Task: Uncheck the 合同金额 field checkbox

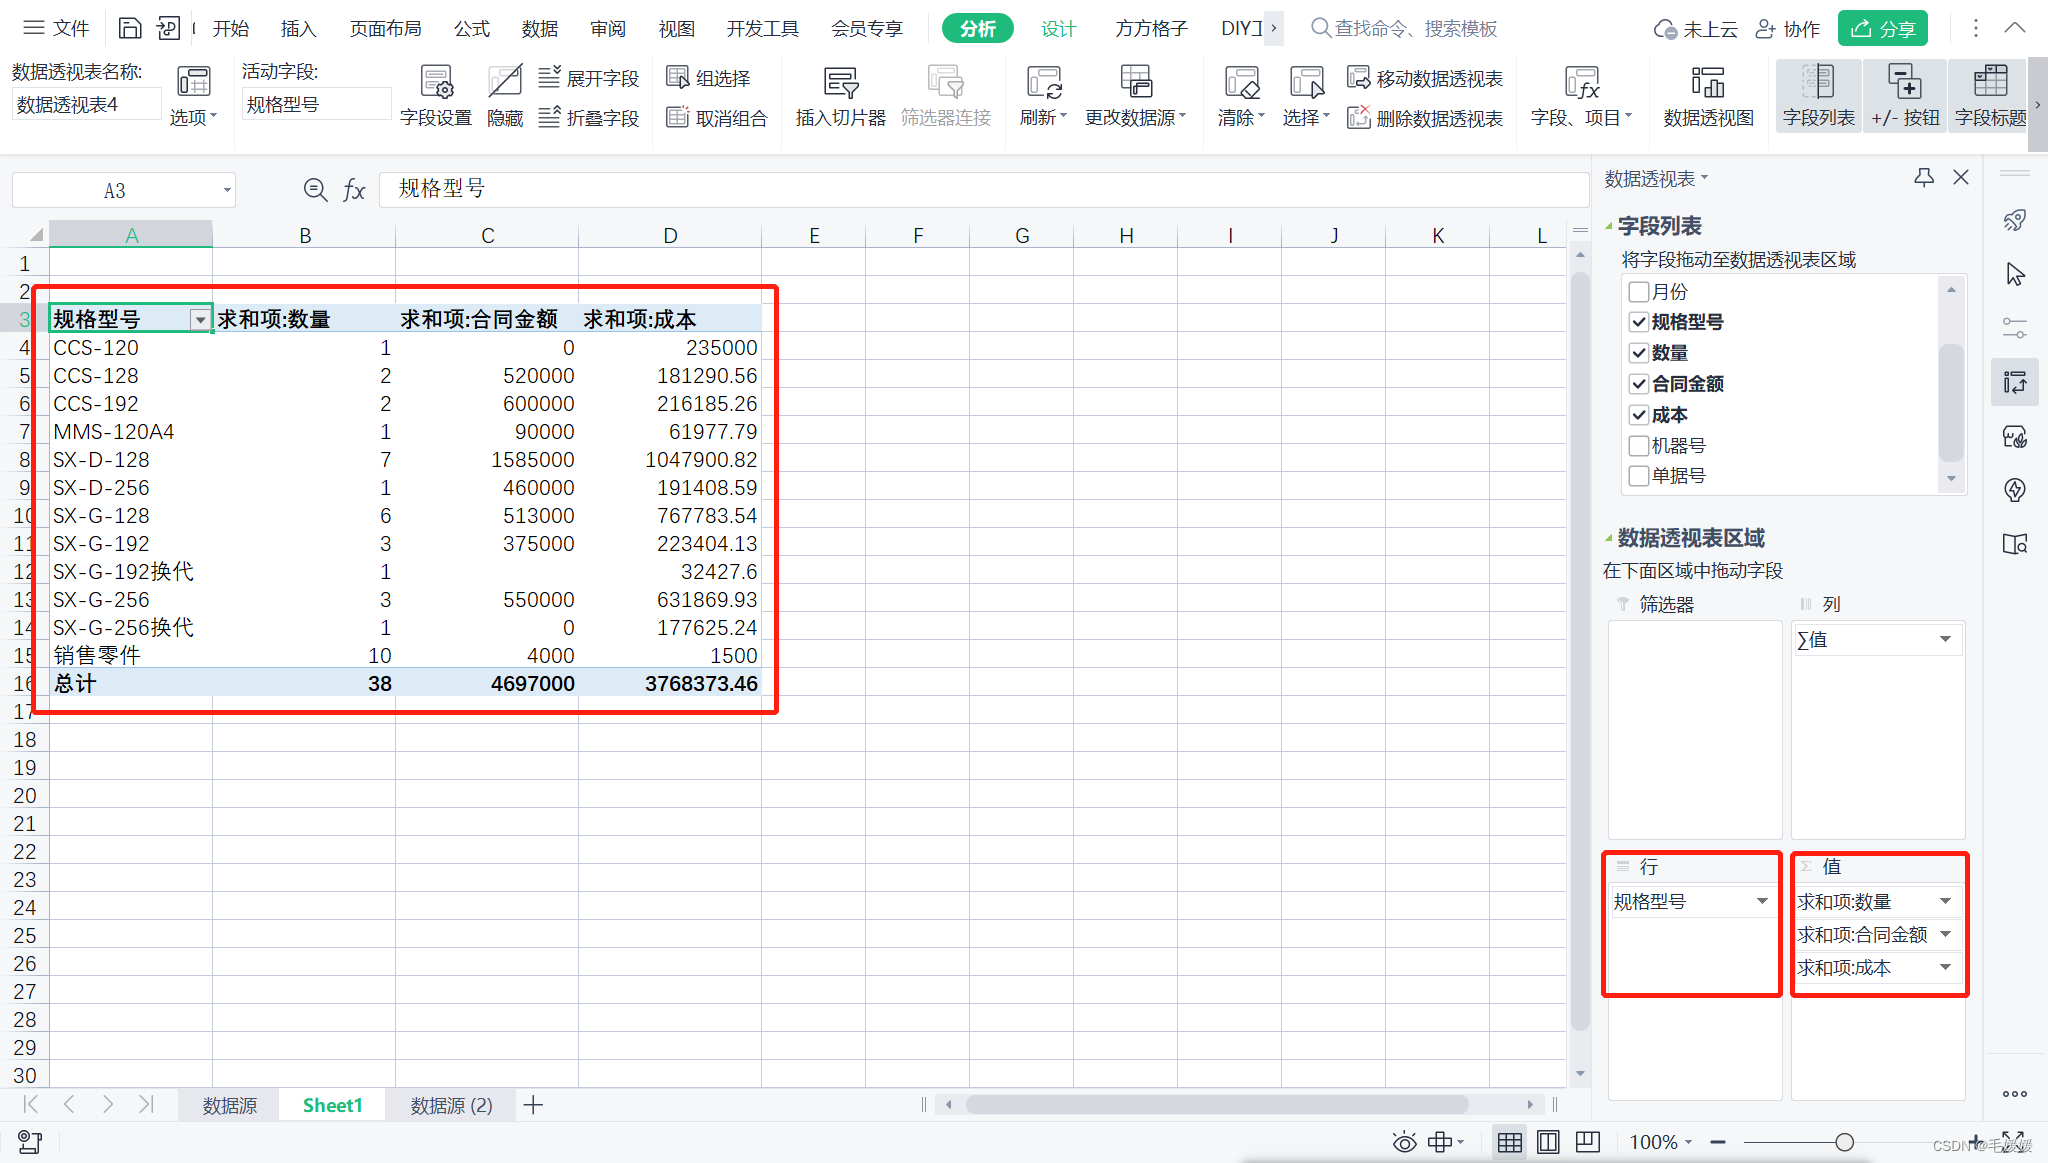Action: pos(1638,384)
